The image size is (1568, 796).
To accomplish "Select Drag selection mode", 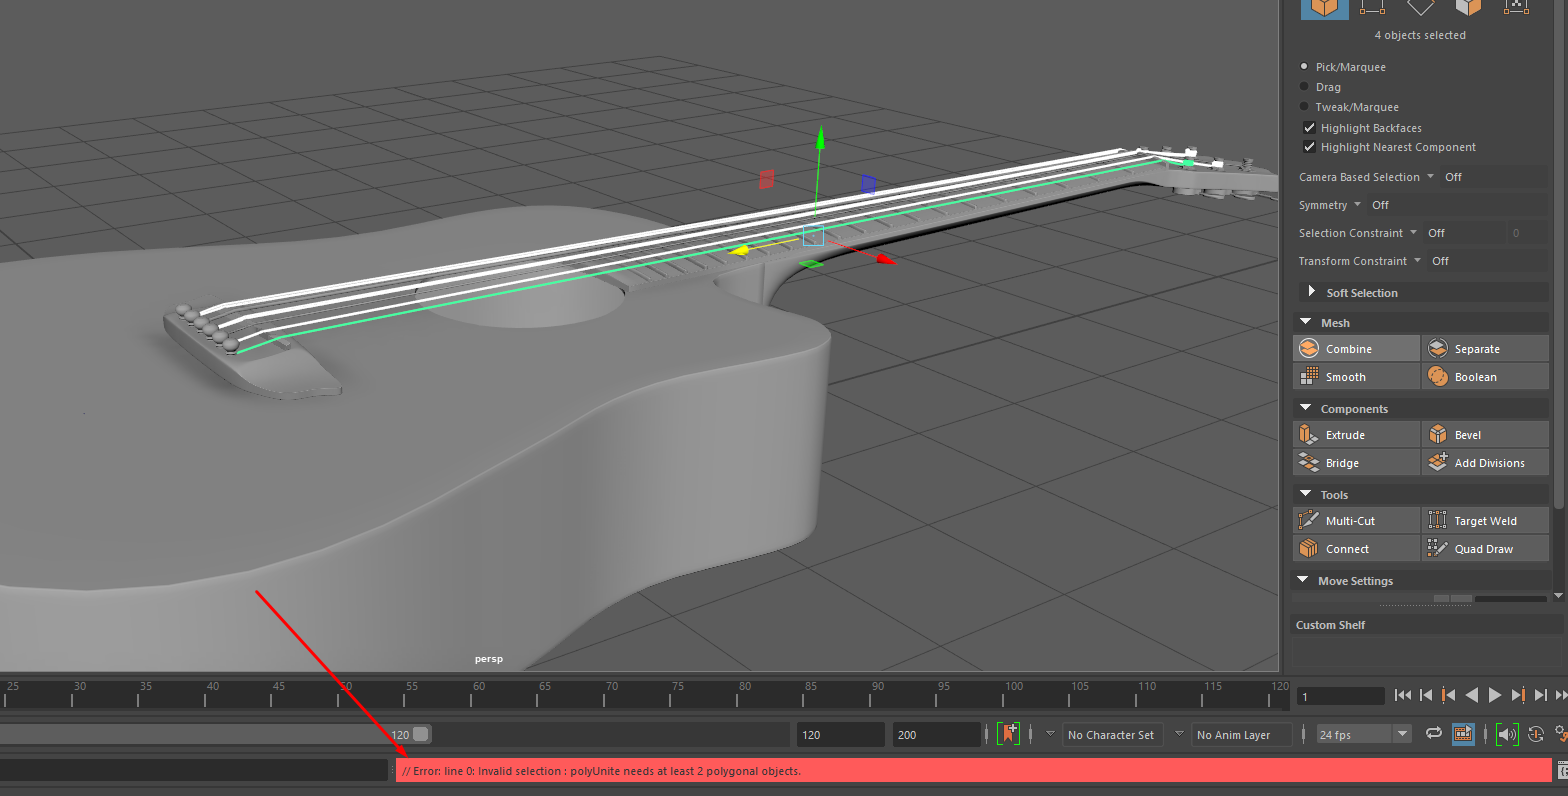I will tap(1304, 86).
